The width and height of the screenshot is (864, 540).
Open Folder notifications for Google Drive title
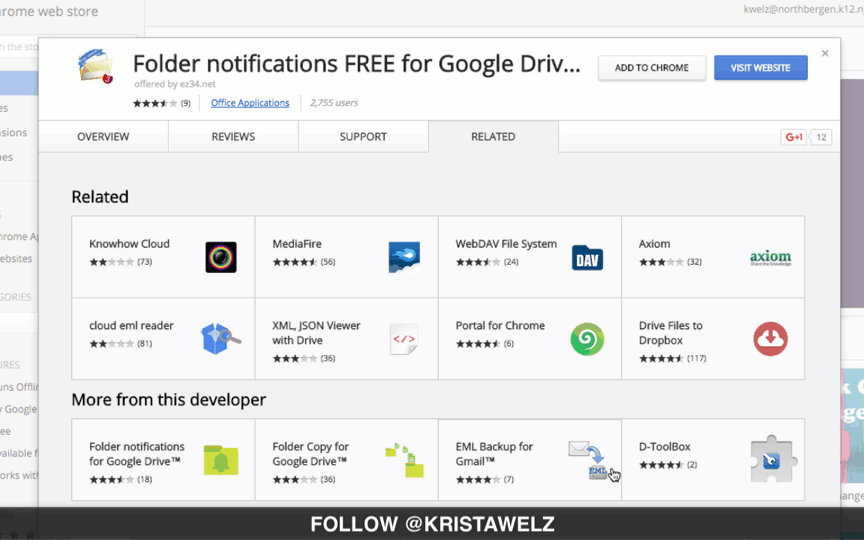(137, 453)
